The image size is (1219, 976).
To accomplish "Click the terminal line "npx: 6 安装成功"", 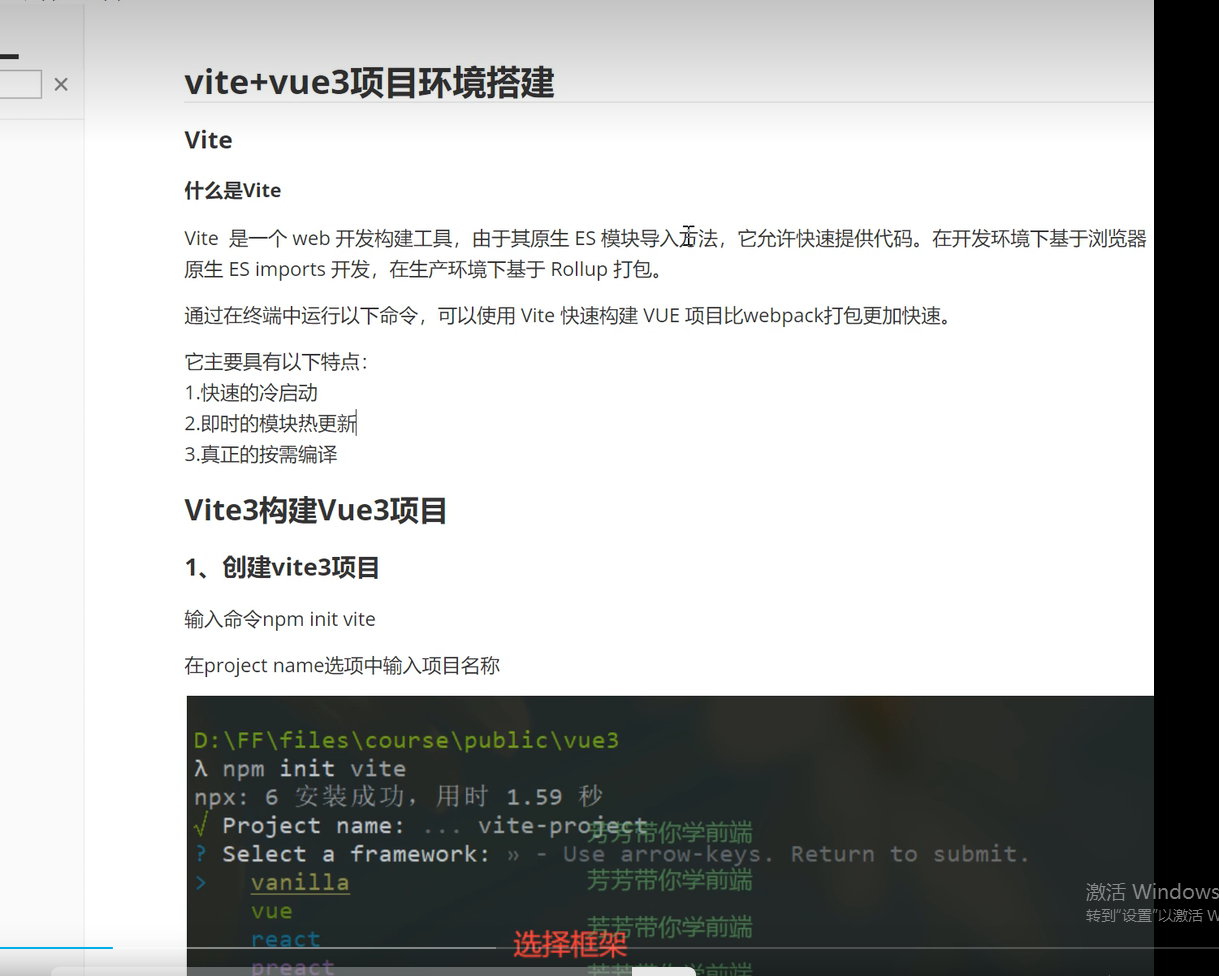I will coord(399,796).
